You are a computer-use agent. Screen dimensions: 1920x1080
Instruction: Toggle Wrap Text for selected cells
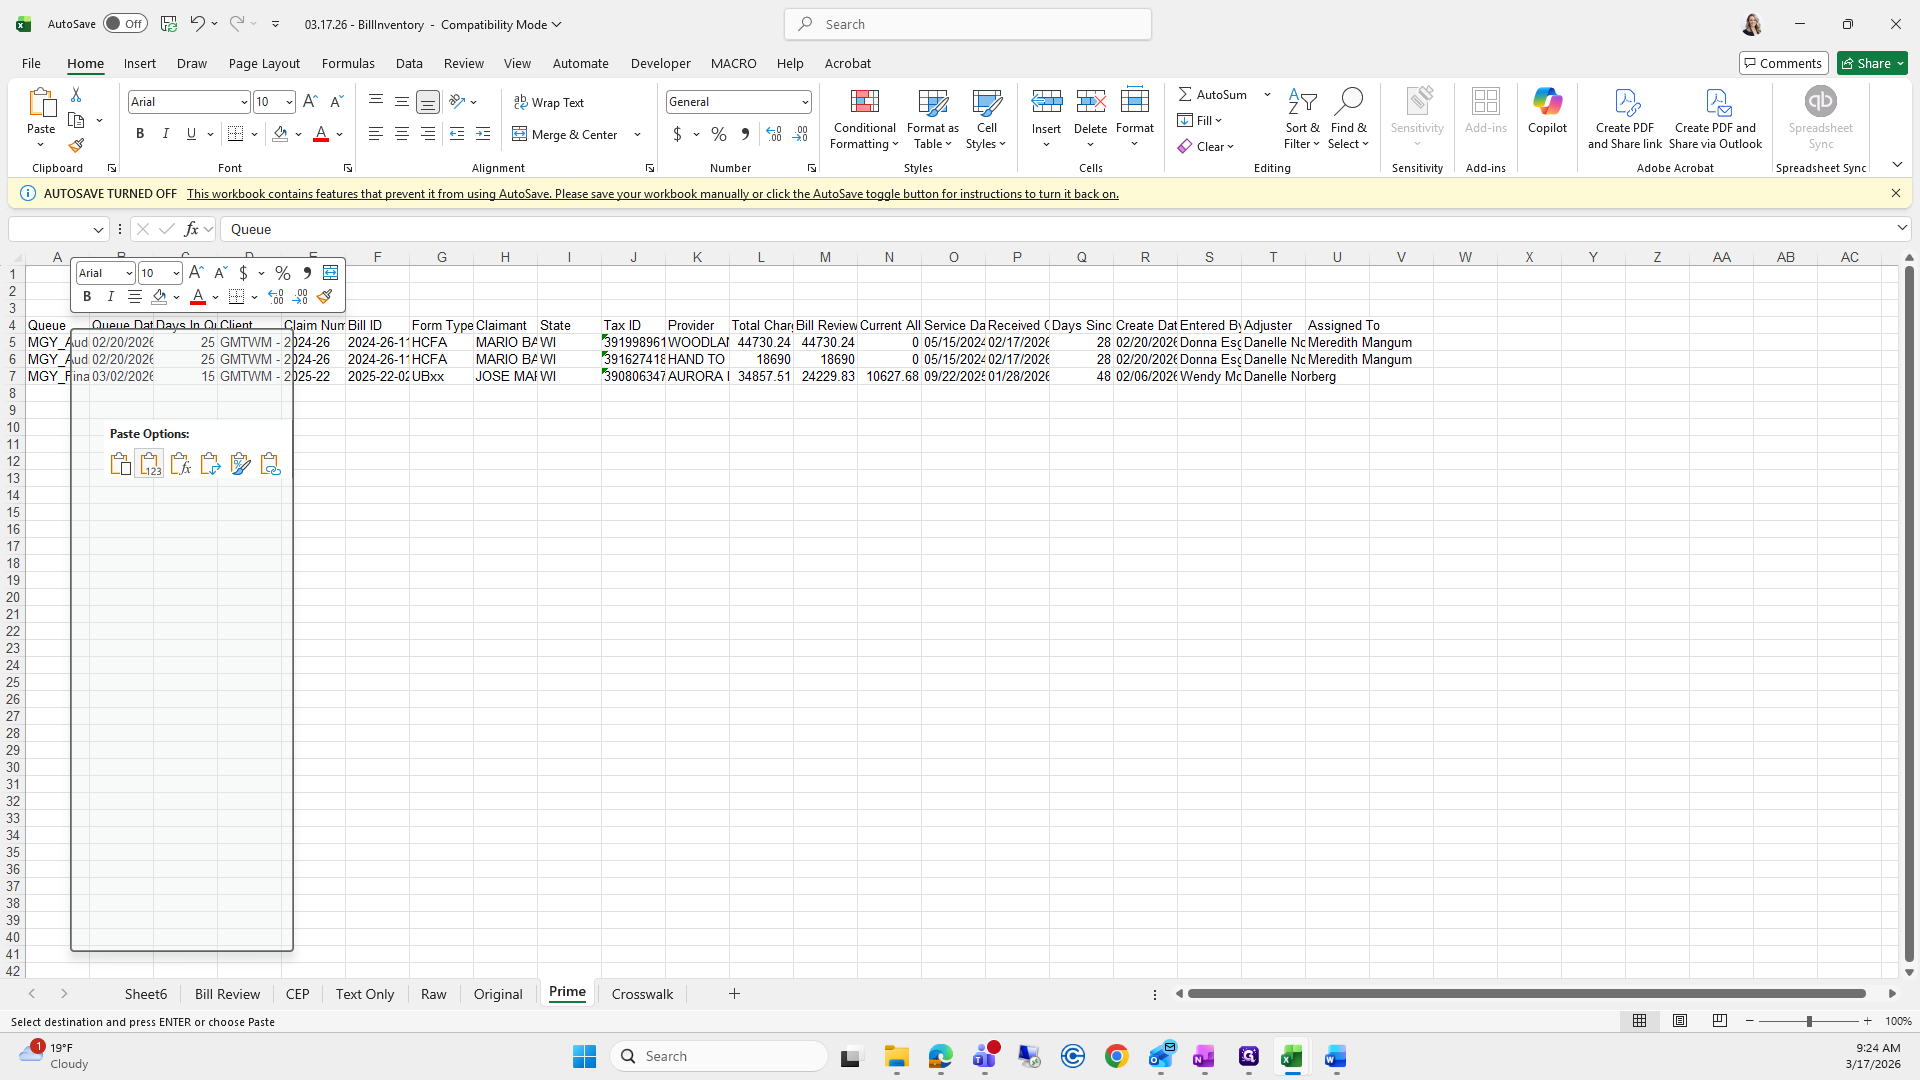point(549,102)
